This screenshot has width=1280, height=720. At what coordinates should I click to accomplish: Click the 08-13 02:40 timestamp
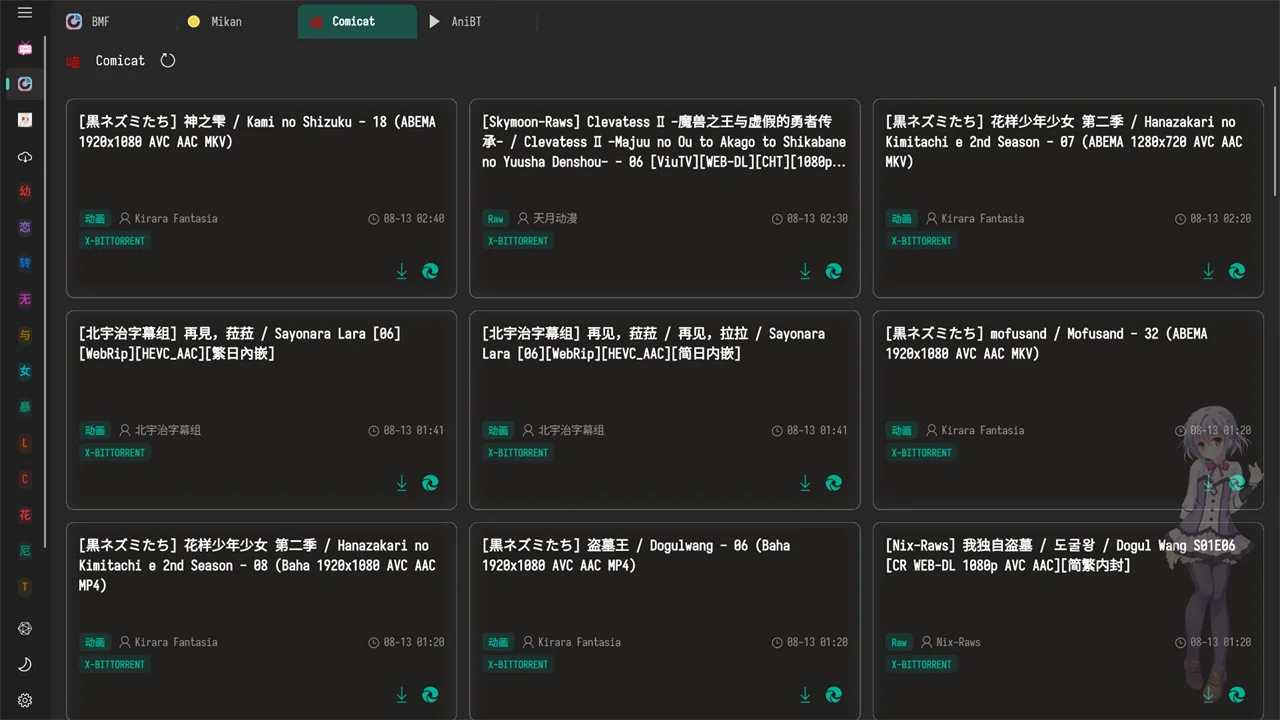point(414,218)
